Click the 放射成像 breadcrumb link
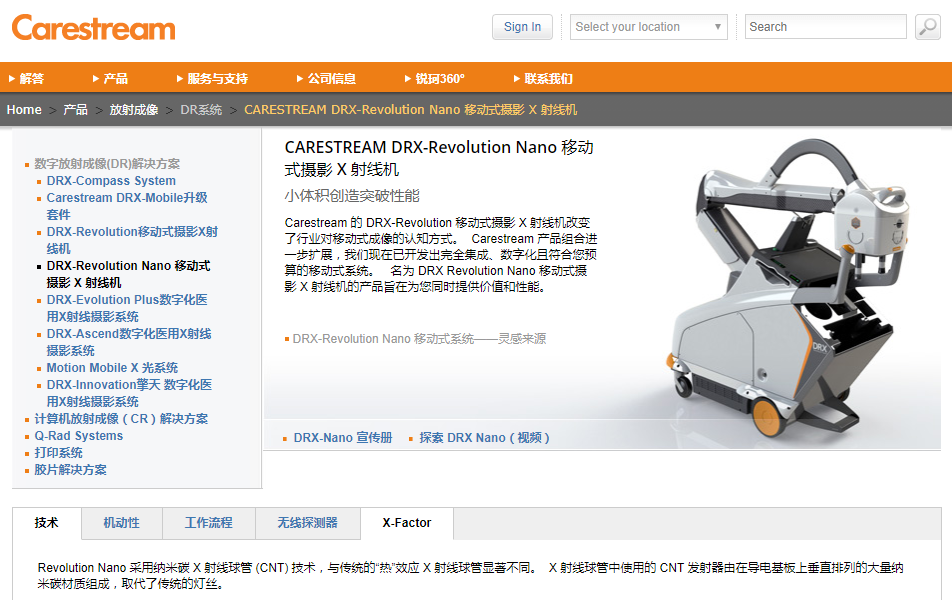The width and height of the screenshot is (952, 600). (134, 110)
